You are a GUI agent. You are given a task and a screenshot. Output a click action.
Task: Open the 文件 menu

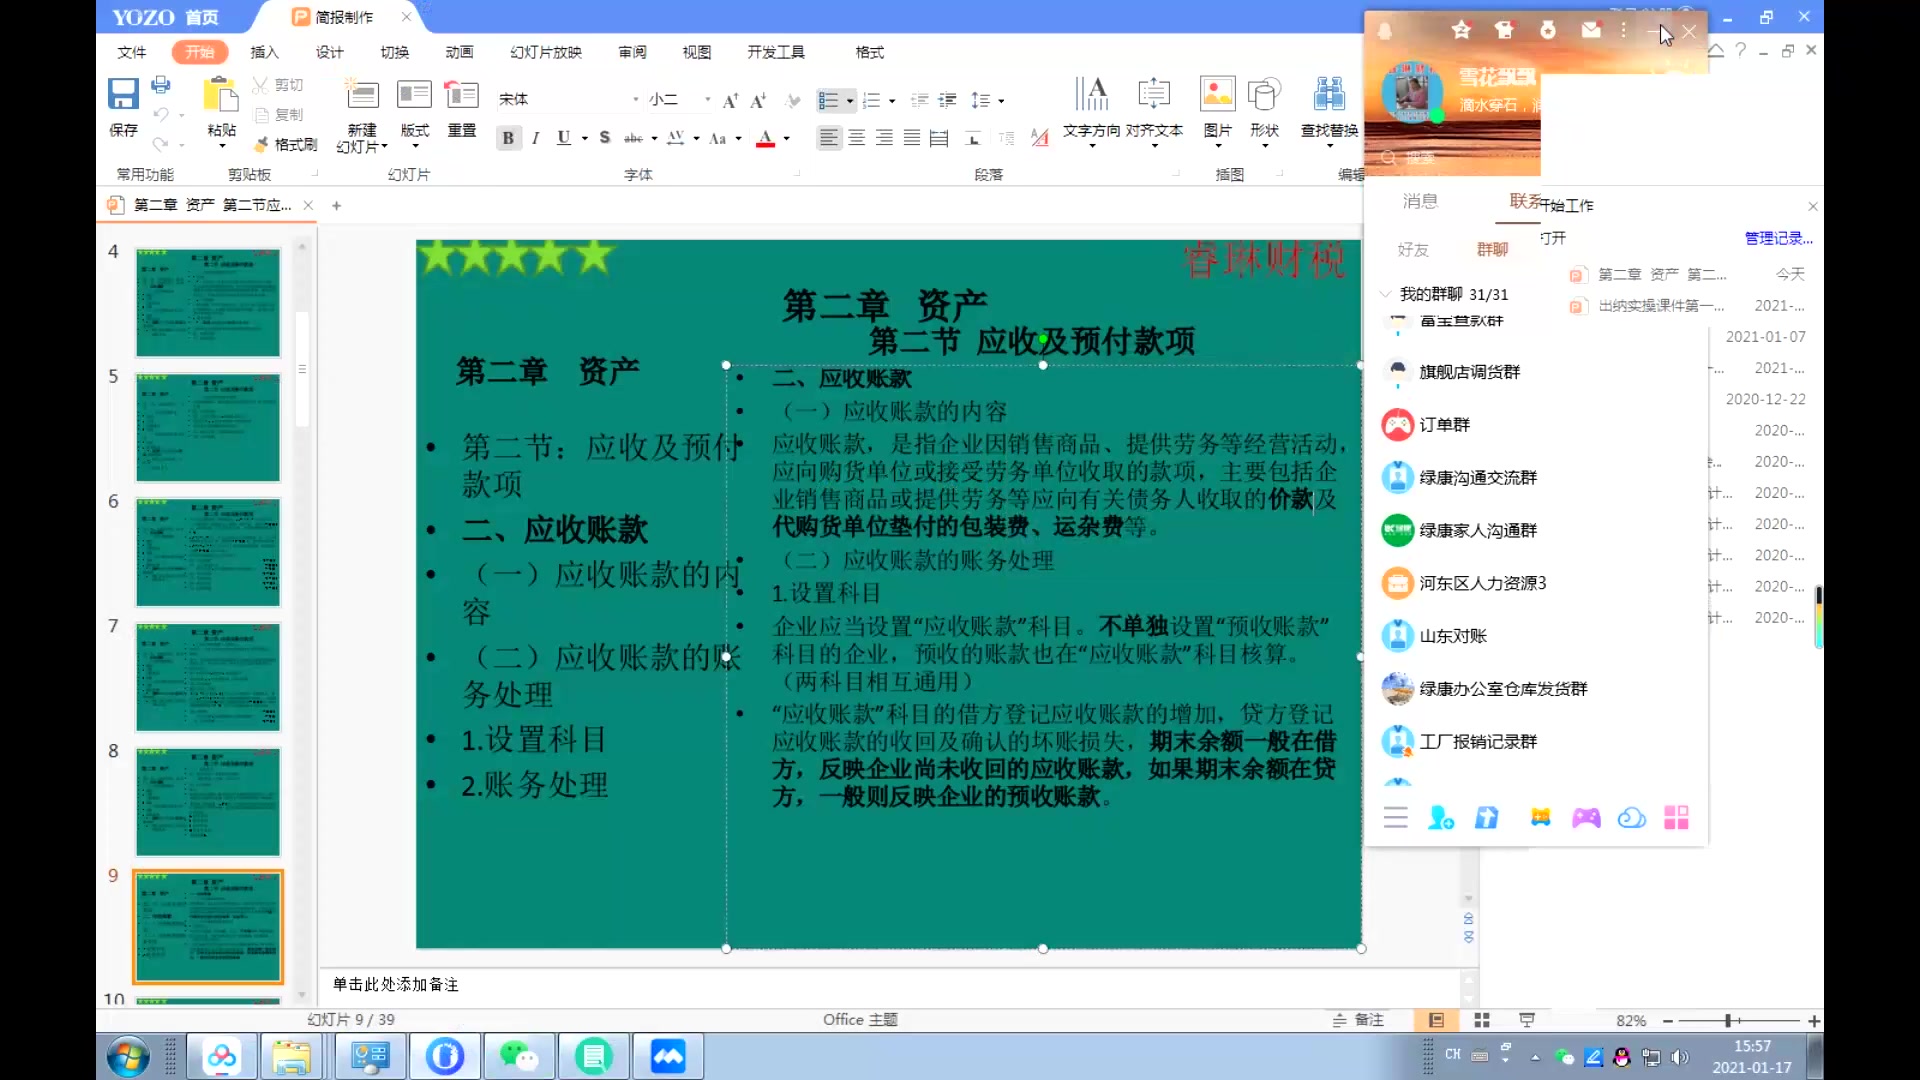(131, 52)
